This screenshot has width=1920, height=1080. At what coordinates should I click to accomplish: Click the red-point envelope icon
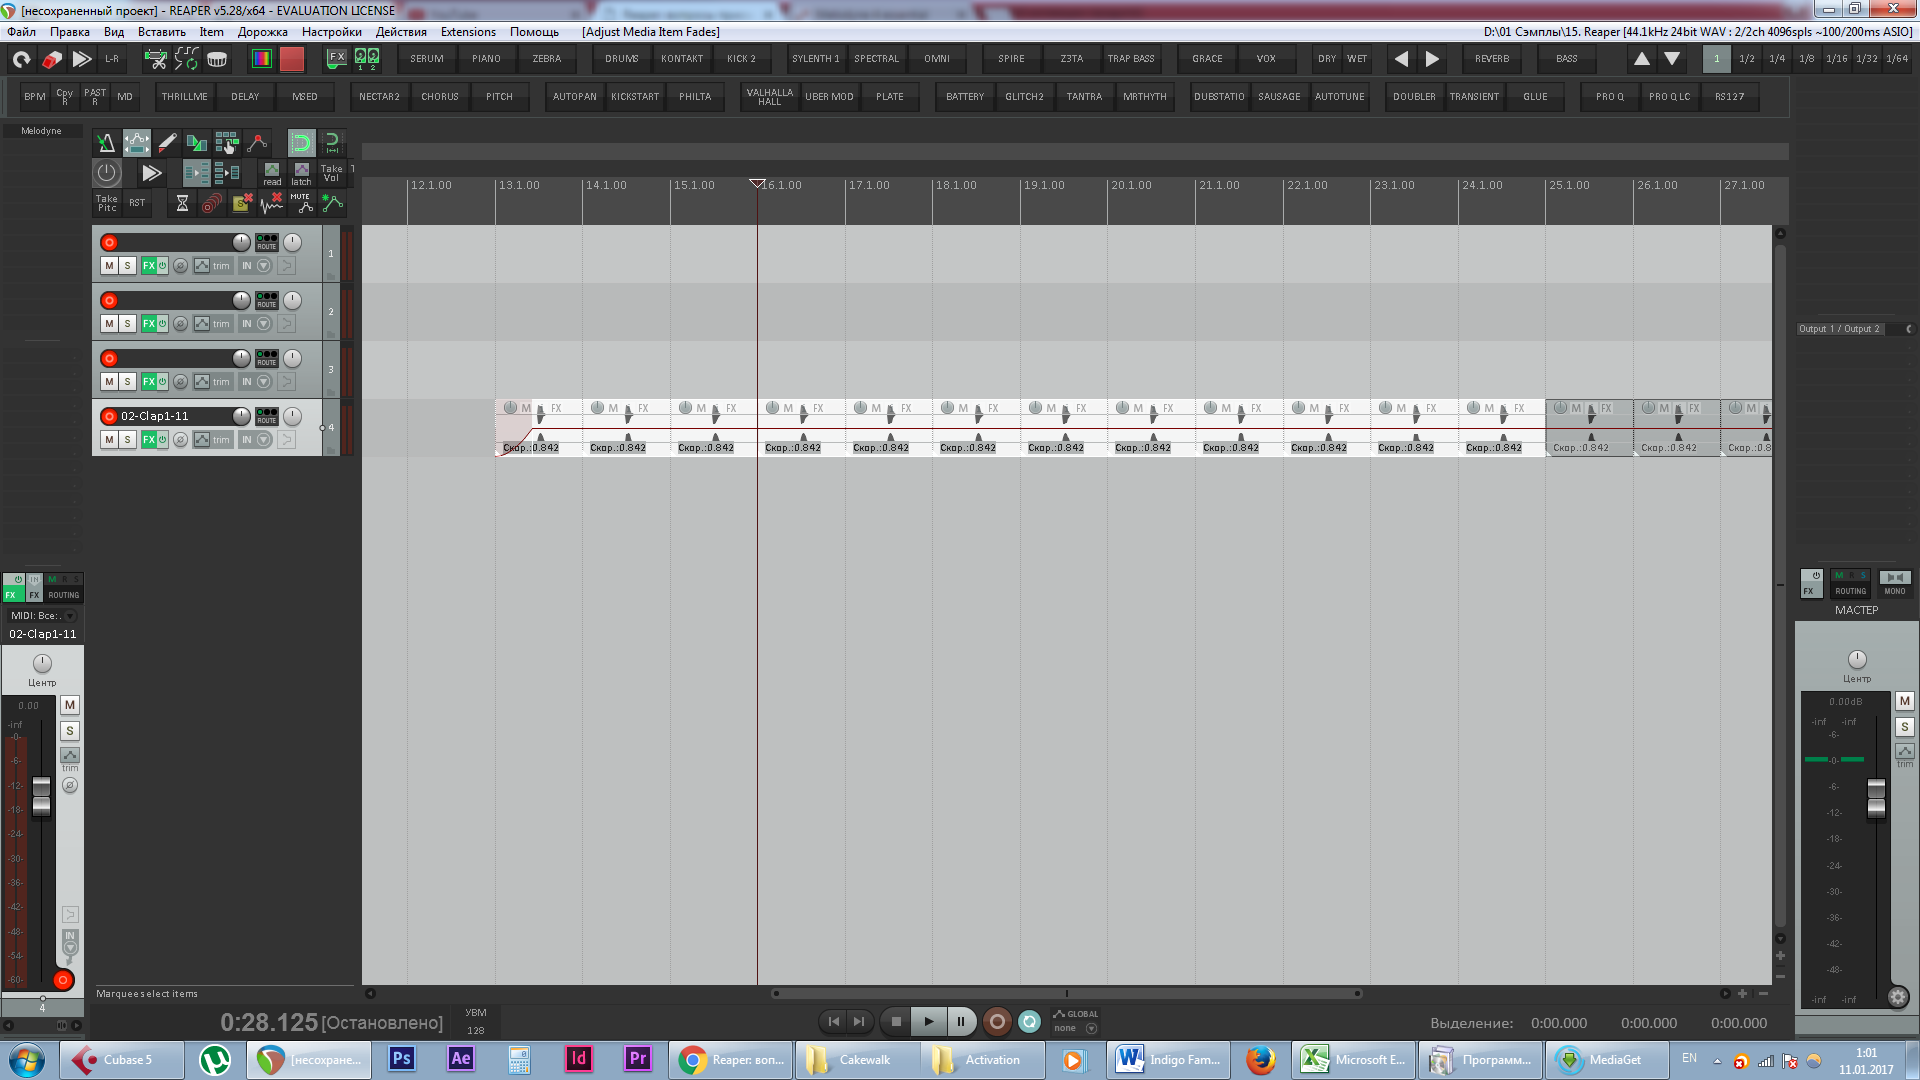257,143
